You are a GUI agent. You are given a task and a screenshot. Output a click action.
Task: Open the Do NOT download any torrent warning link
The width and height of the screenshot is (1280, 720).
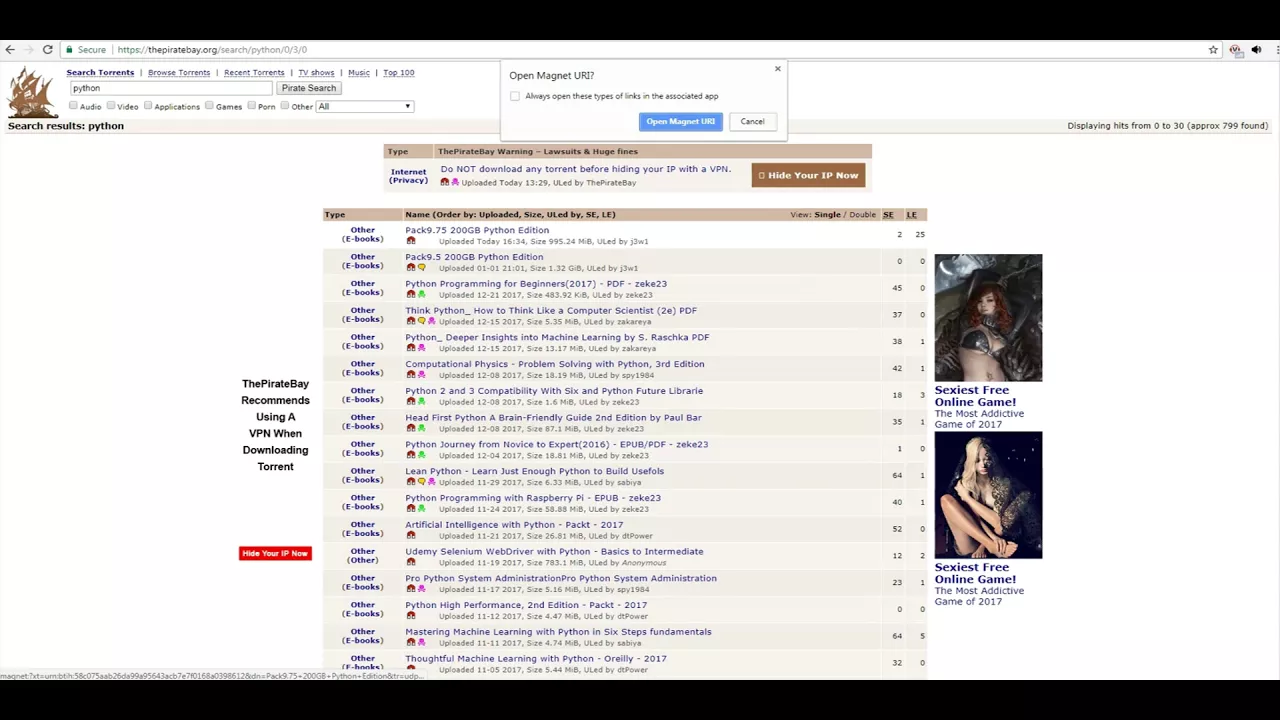585,169
